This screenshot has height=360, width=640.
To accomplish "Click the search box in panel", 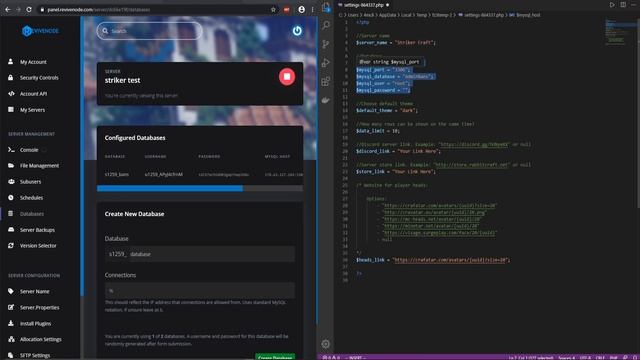I will pyautogui.click(x=149, y=31).
